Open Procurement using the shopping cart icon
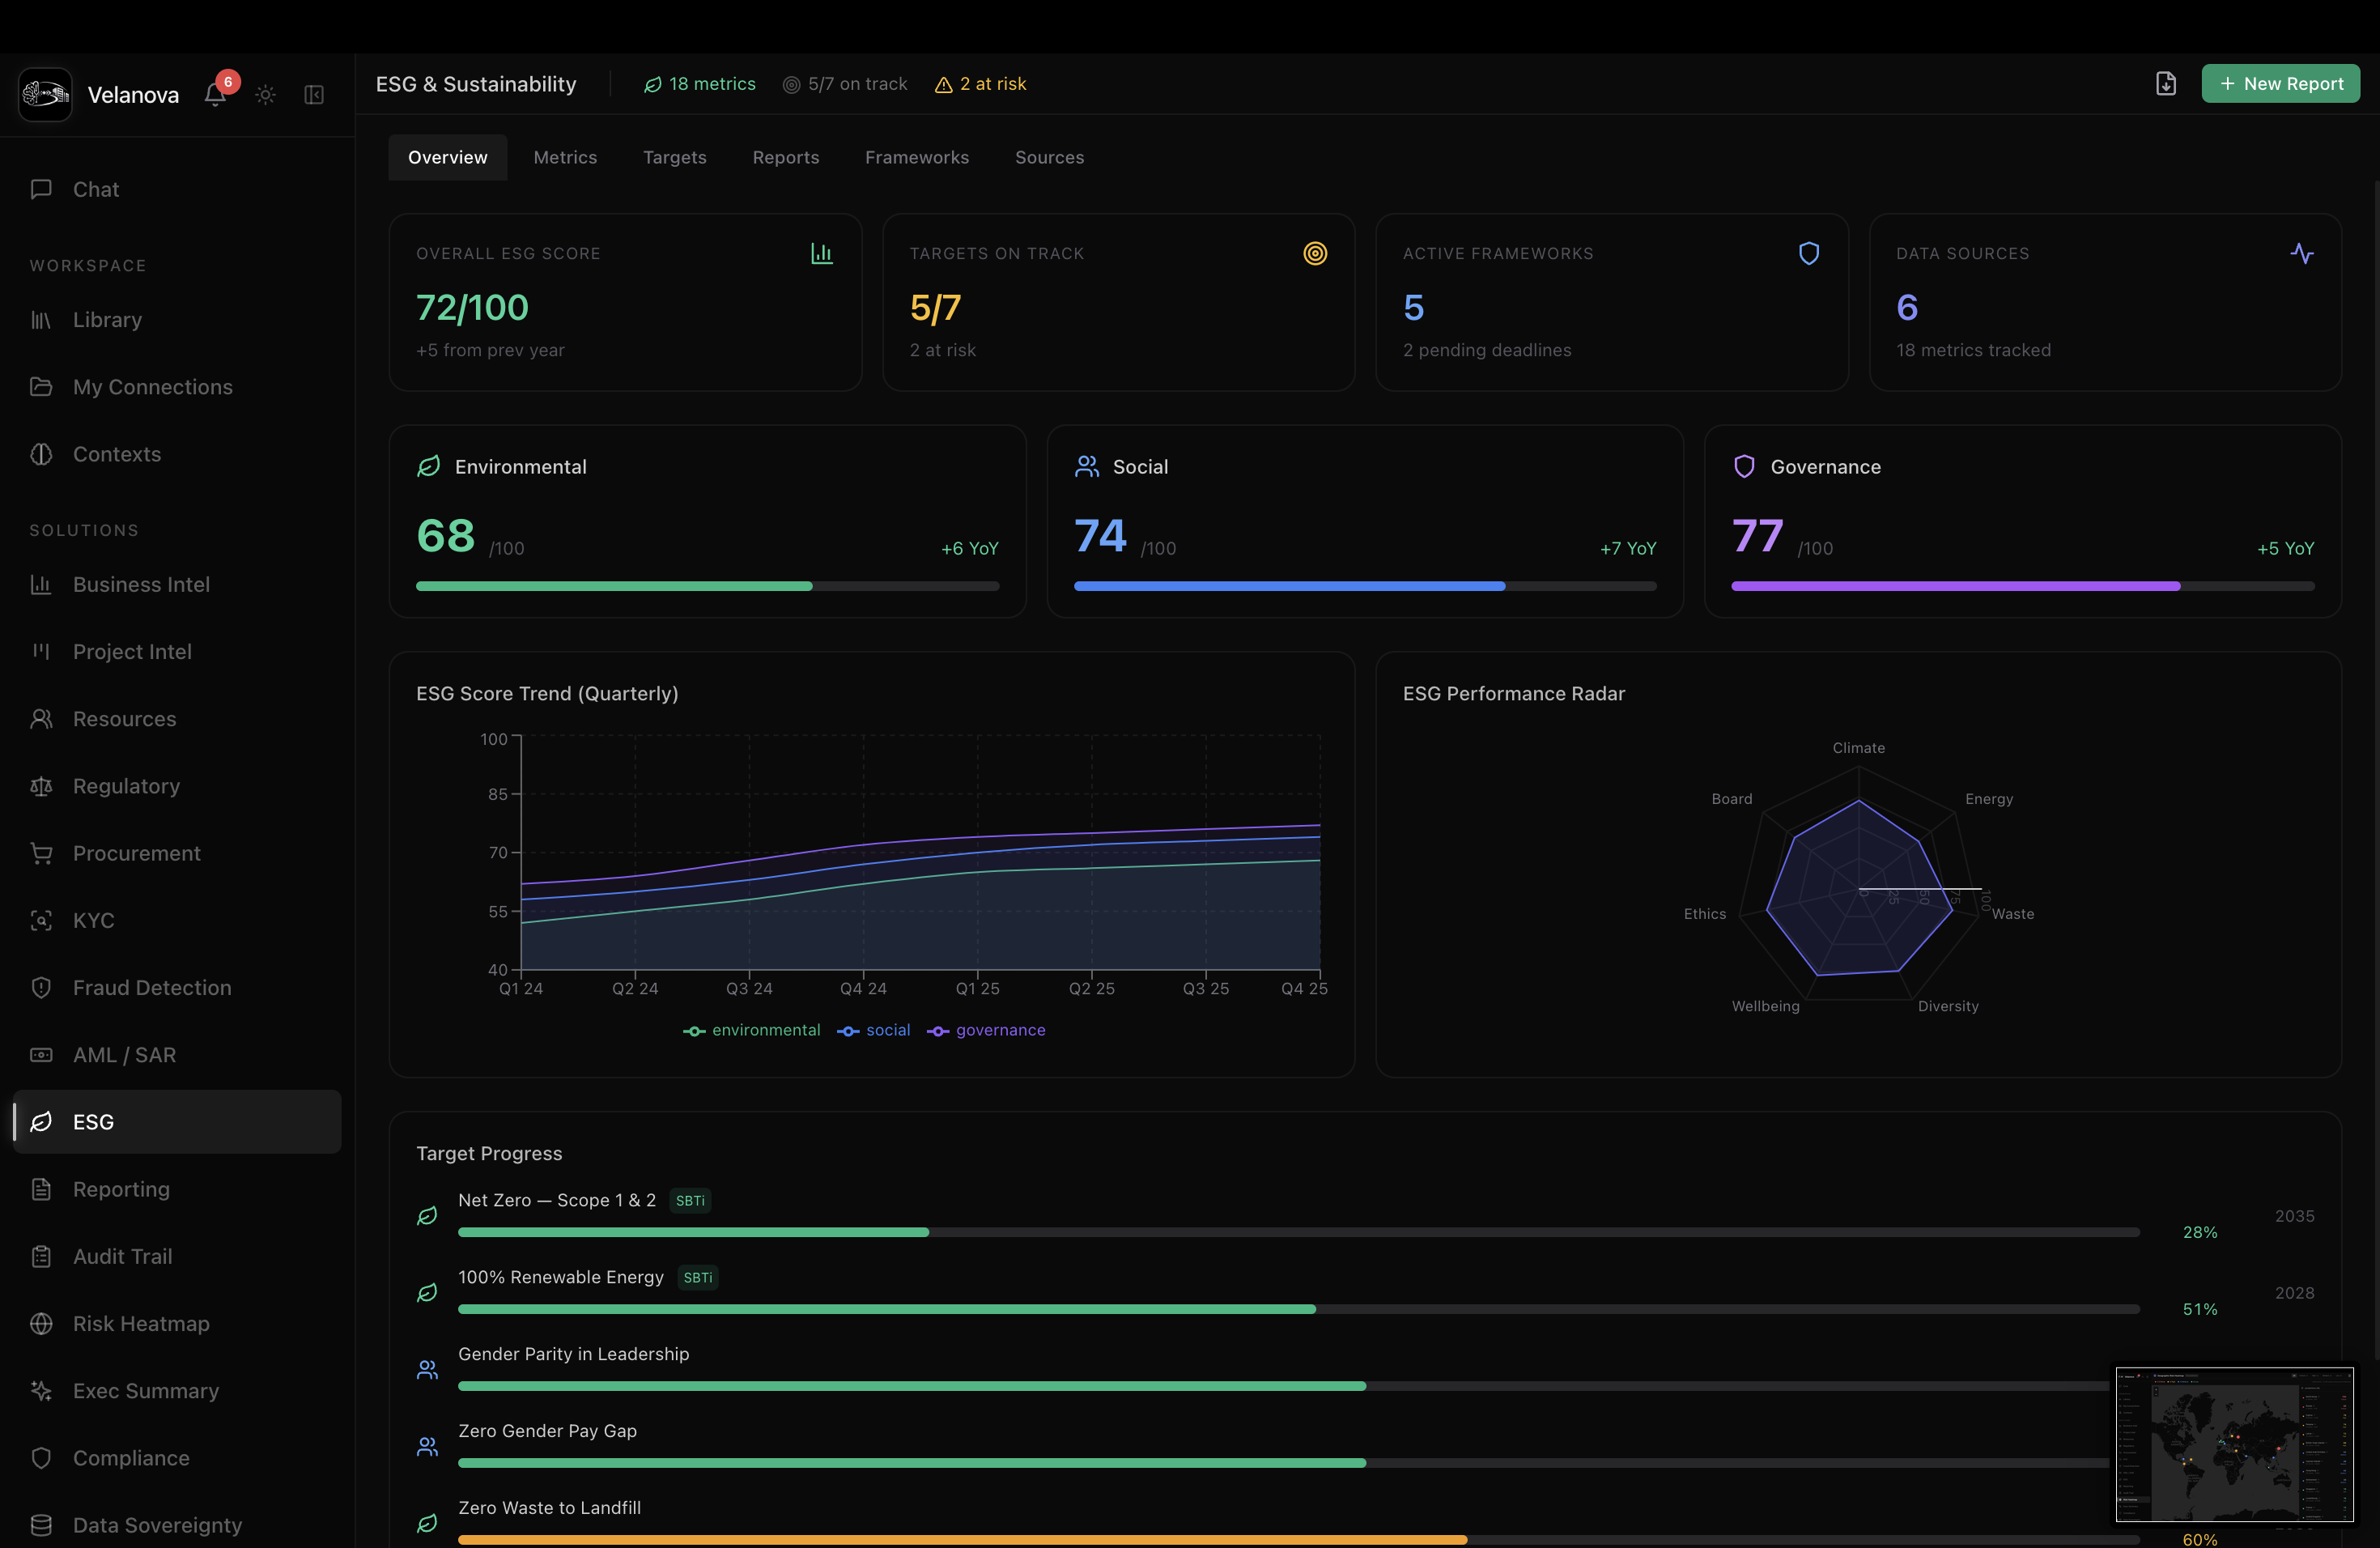Viewport: 2380px width, 1548px height. pyautogui.click(x=41, y=853)
